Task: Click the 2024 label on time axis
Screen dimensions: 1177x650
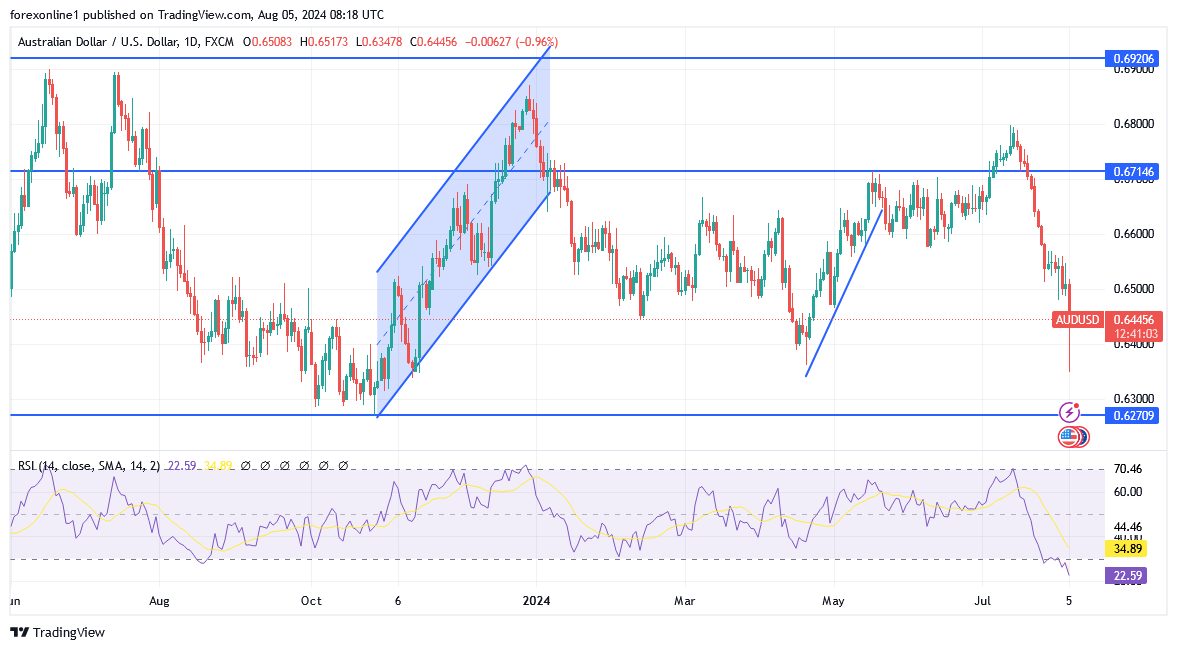Action: [x=537, y=601]
